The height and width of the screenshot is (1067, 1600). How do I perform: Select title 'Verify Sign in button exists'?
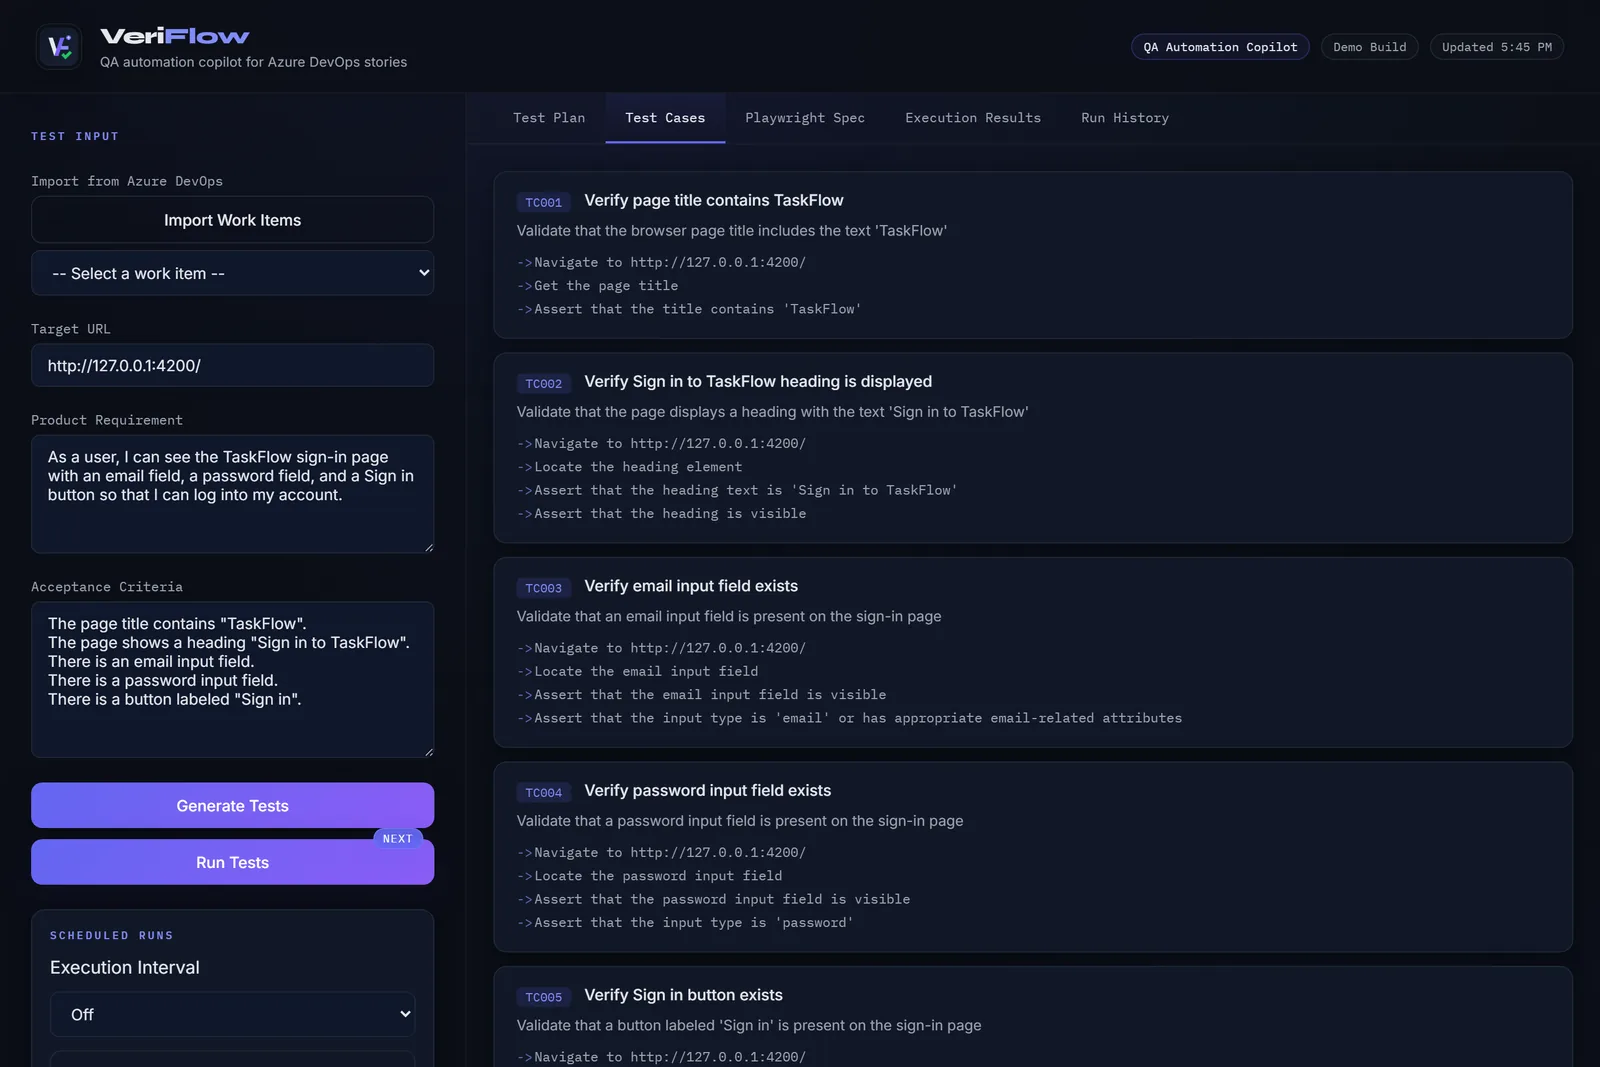tap(683, 995)
